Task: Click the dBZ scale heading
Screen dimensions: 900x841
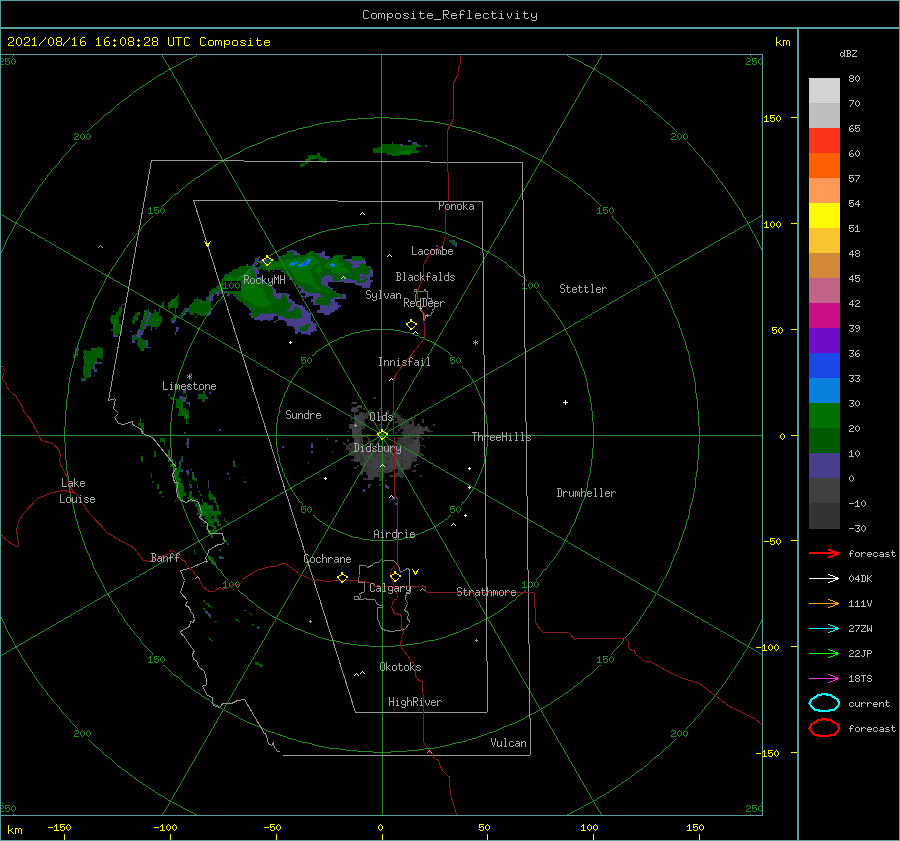Action: click(848, 53)
